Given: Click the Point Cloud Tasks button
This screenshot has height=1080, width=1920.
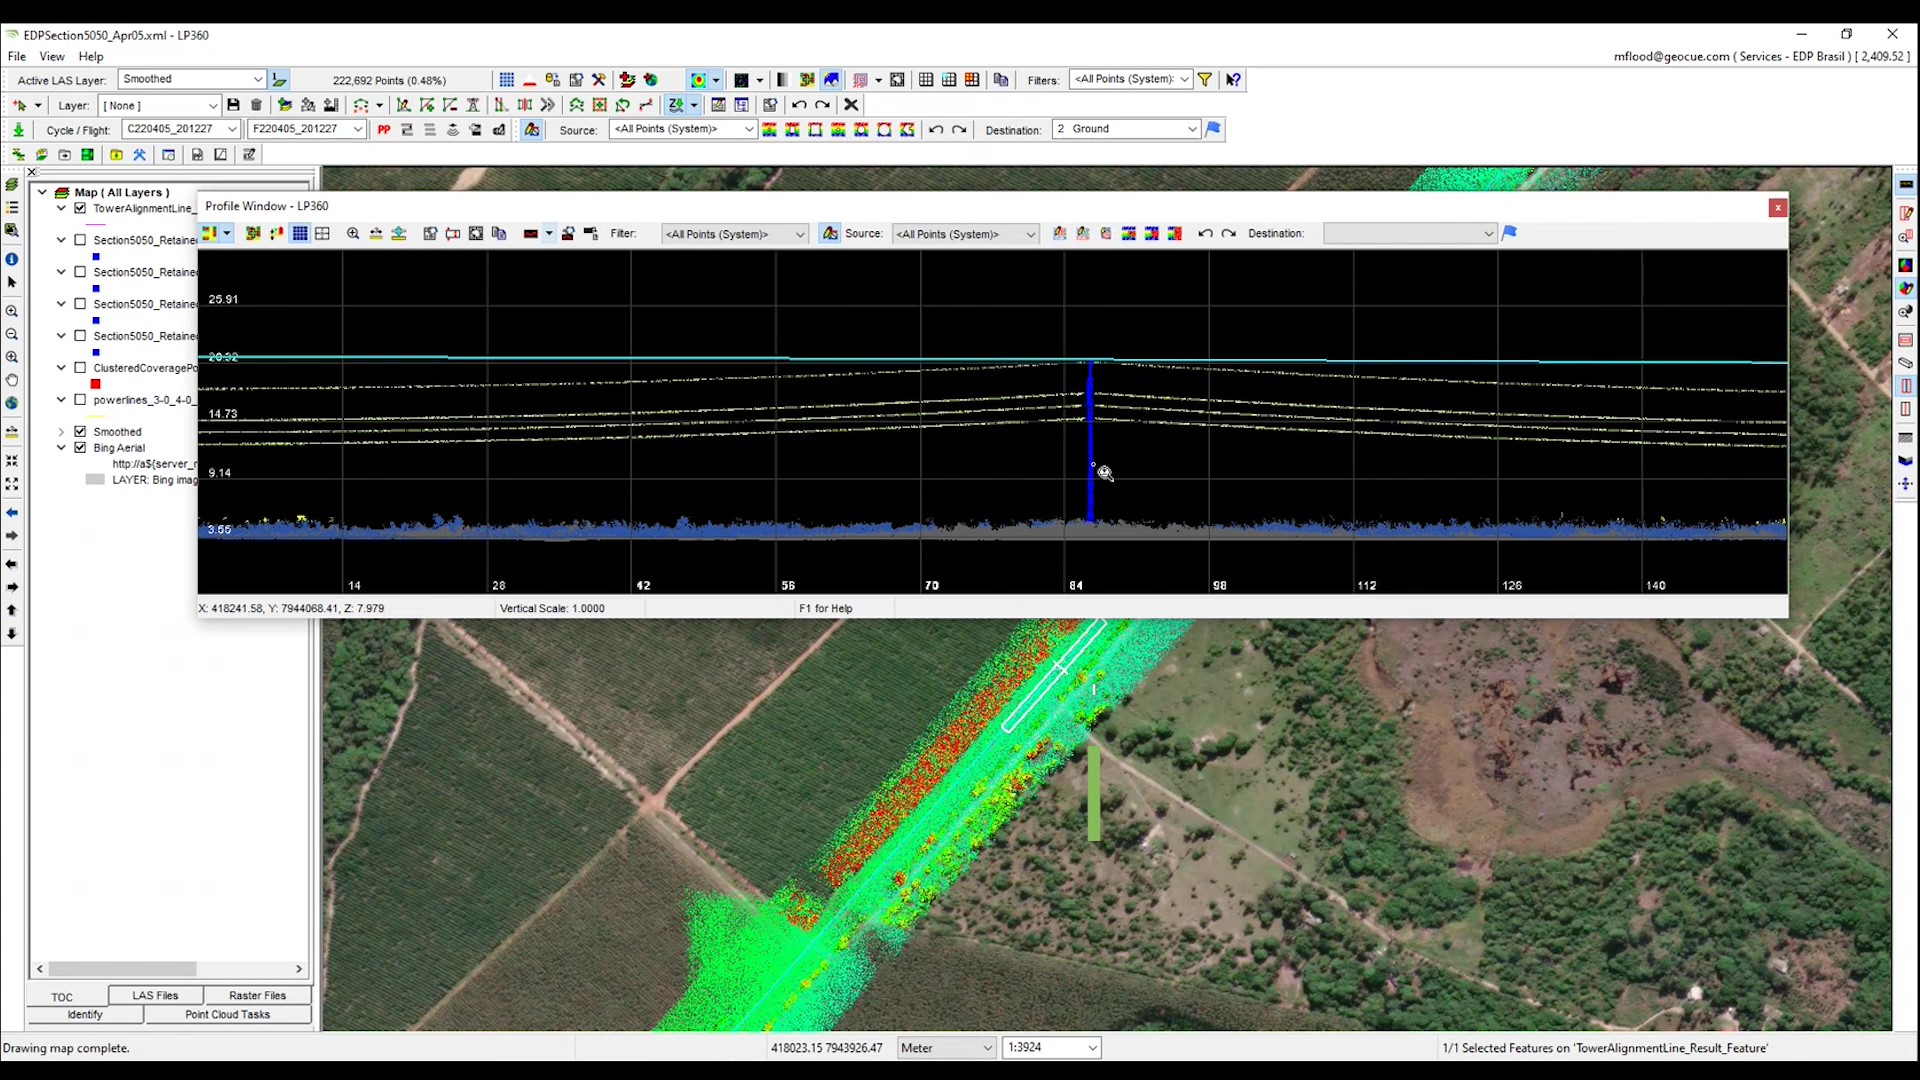Looking at the screenshot, I should pos(228,1014).
